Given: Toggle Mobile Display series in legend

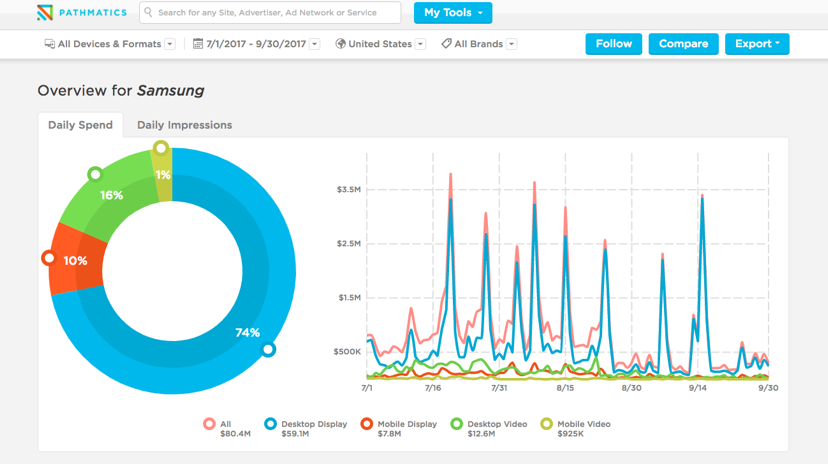Looking at the screenshot, I should pos(367,424).
